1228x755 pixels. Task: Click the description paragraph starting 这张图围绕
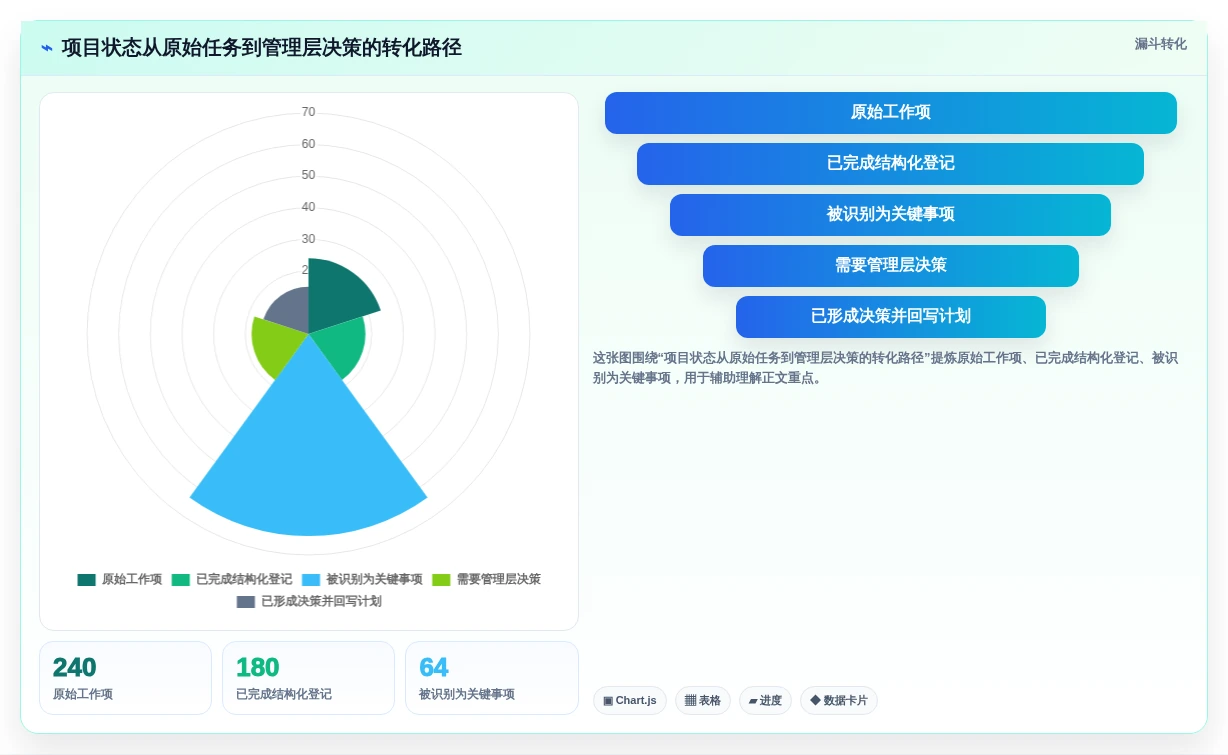coord(886,368)
